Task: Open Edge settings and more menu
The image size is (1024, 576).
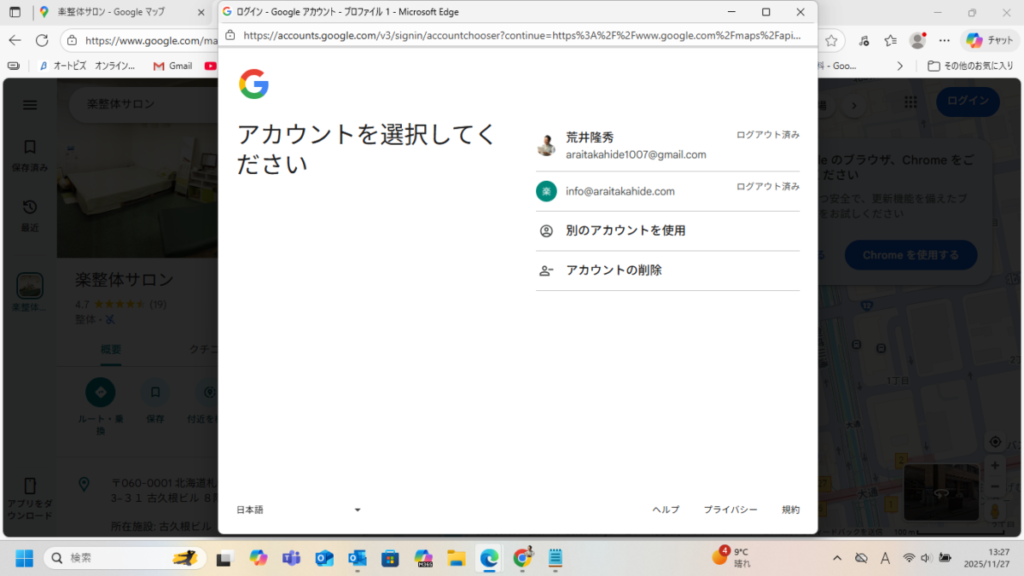Action: coord(945,40)
